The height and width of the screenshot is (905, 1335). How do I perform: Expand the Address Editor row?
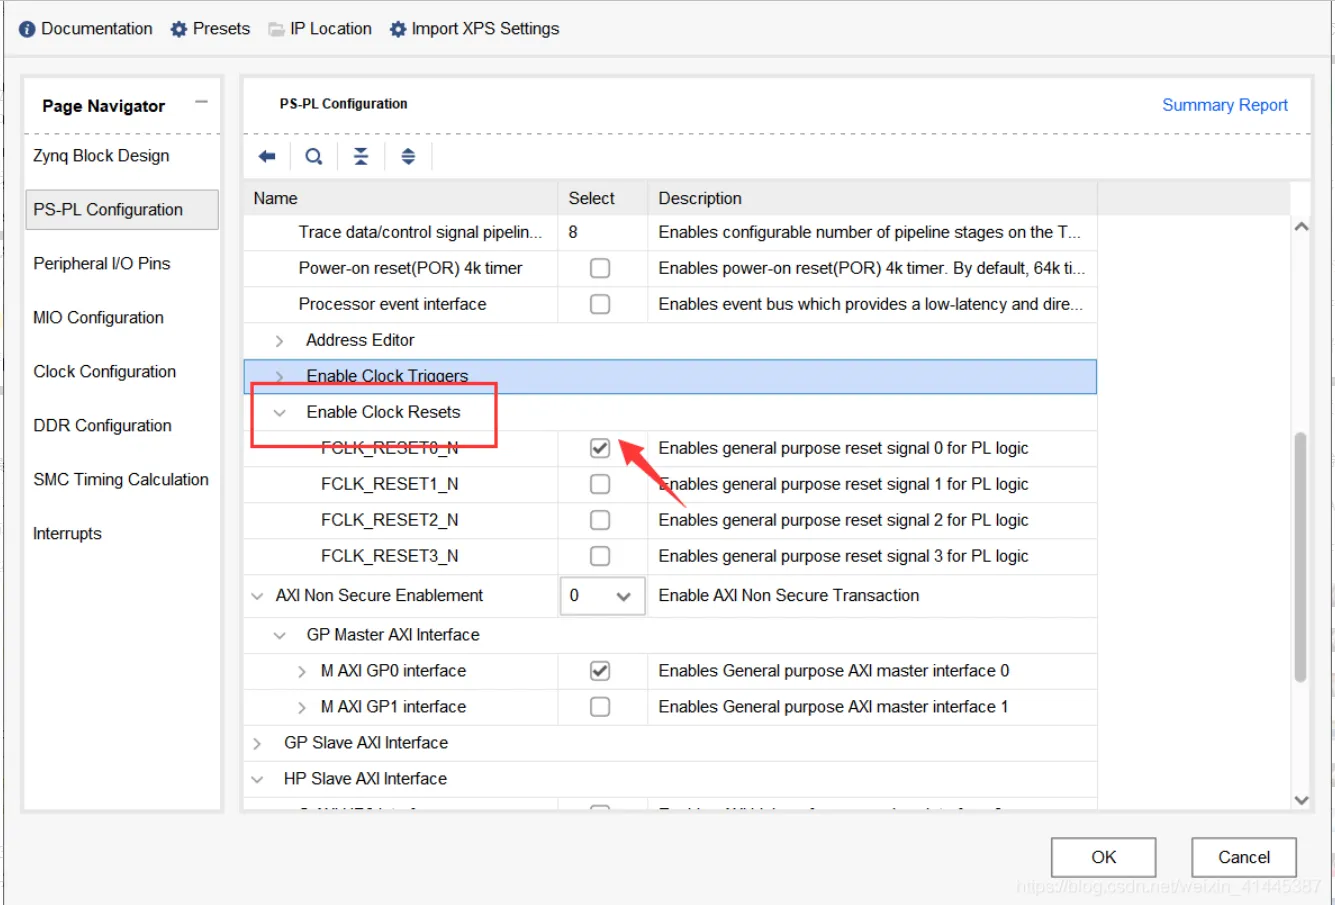(x=279, y=341)
